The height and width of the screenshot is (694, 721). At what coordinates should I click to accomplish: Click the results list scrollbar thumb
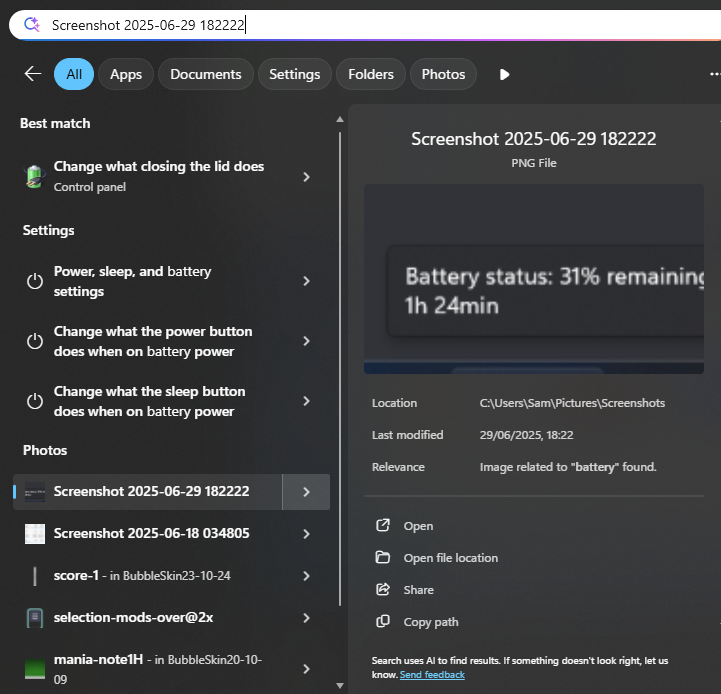point(340,369)
